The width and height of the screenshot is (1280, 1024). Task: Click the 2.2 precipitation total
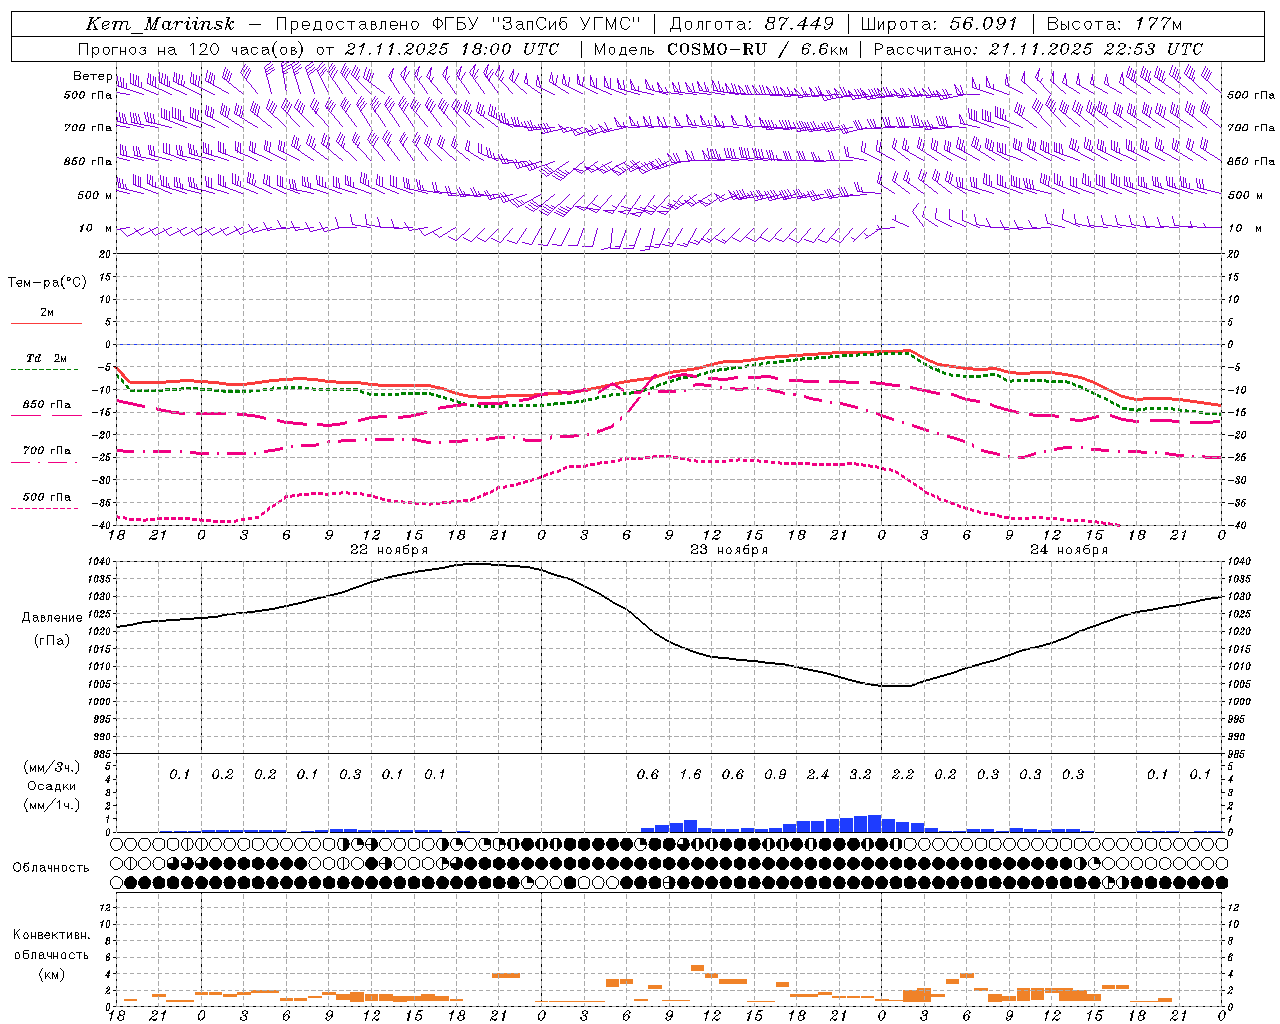pos(903,774)
